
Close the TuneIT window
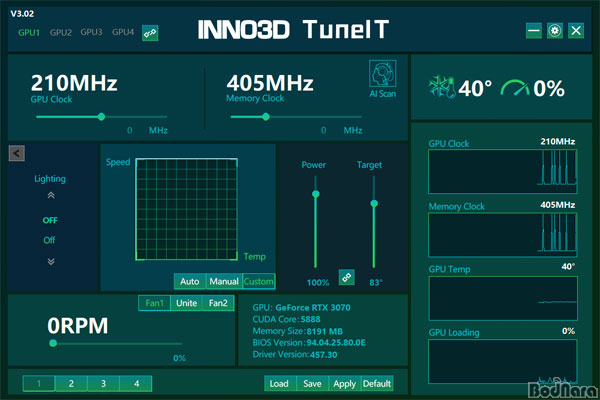point(576,31)
